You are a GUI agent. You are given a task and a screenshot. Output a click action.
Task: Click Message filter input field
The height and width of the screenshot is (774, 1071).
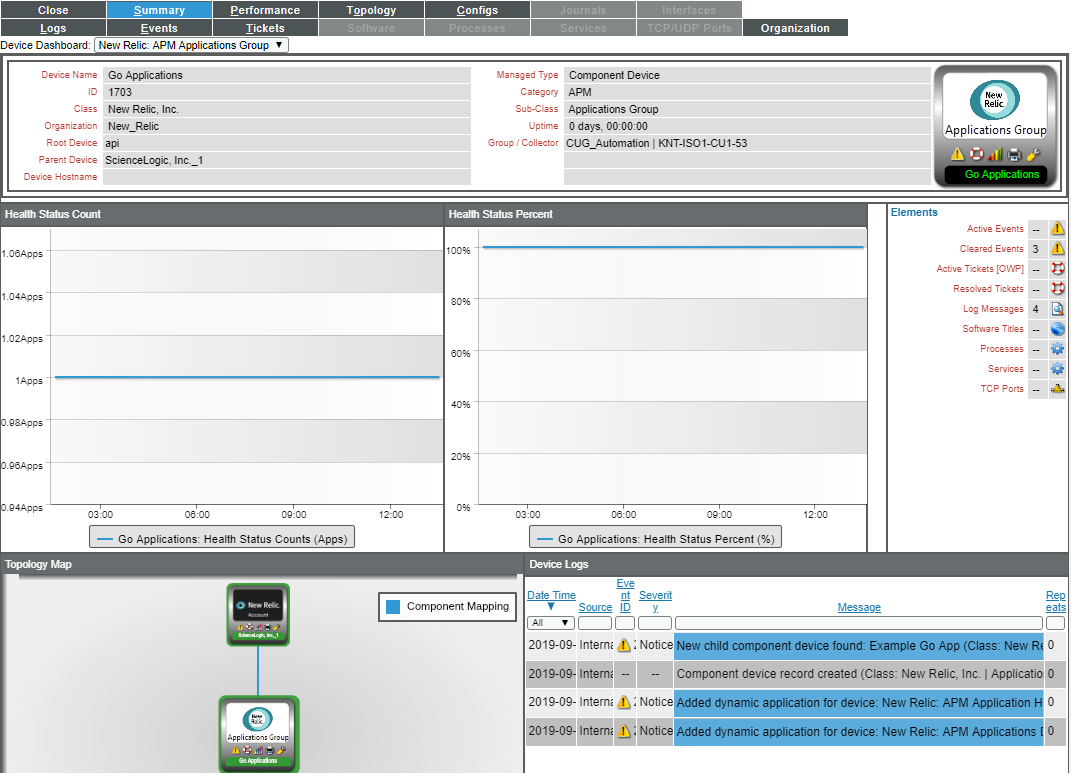pyautogui.click(x=859, y=623)
